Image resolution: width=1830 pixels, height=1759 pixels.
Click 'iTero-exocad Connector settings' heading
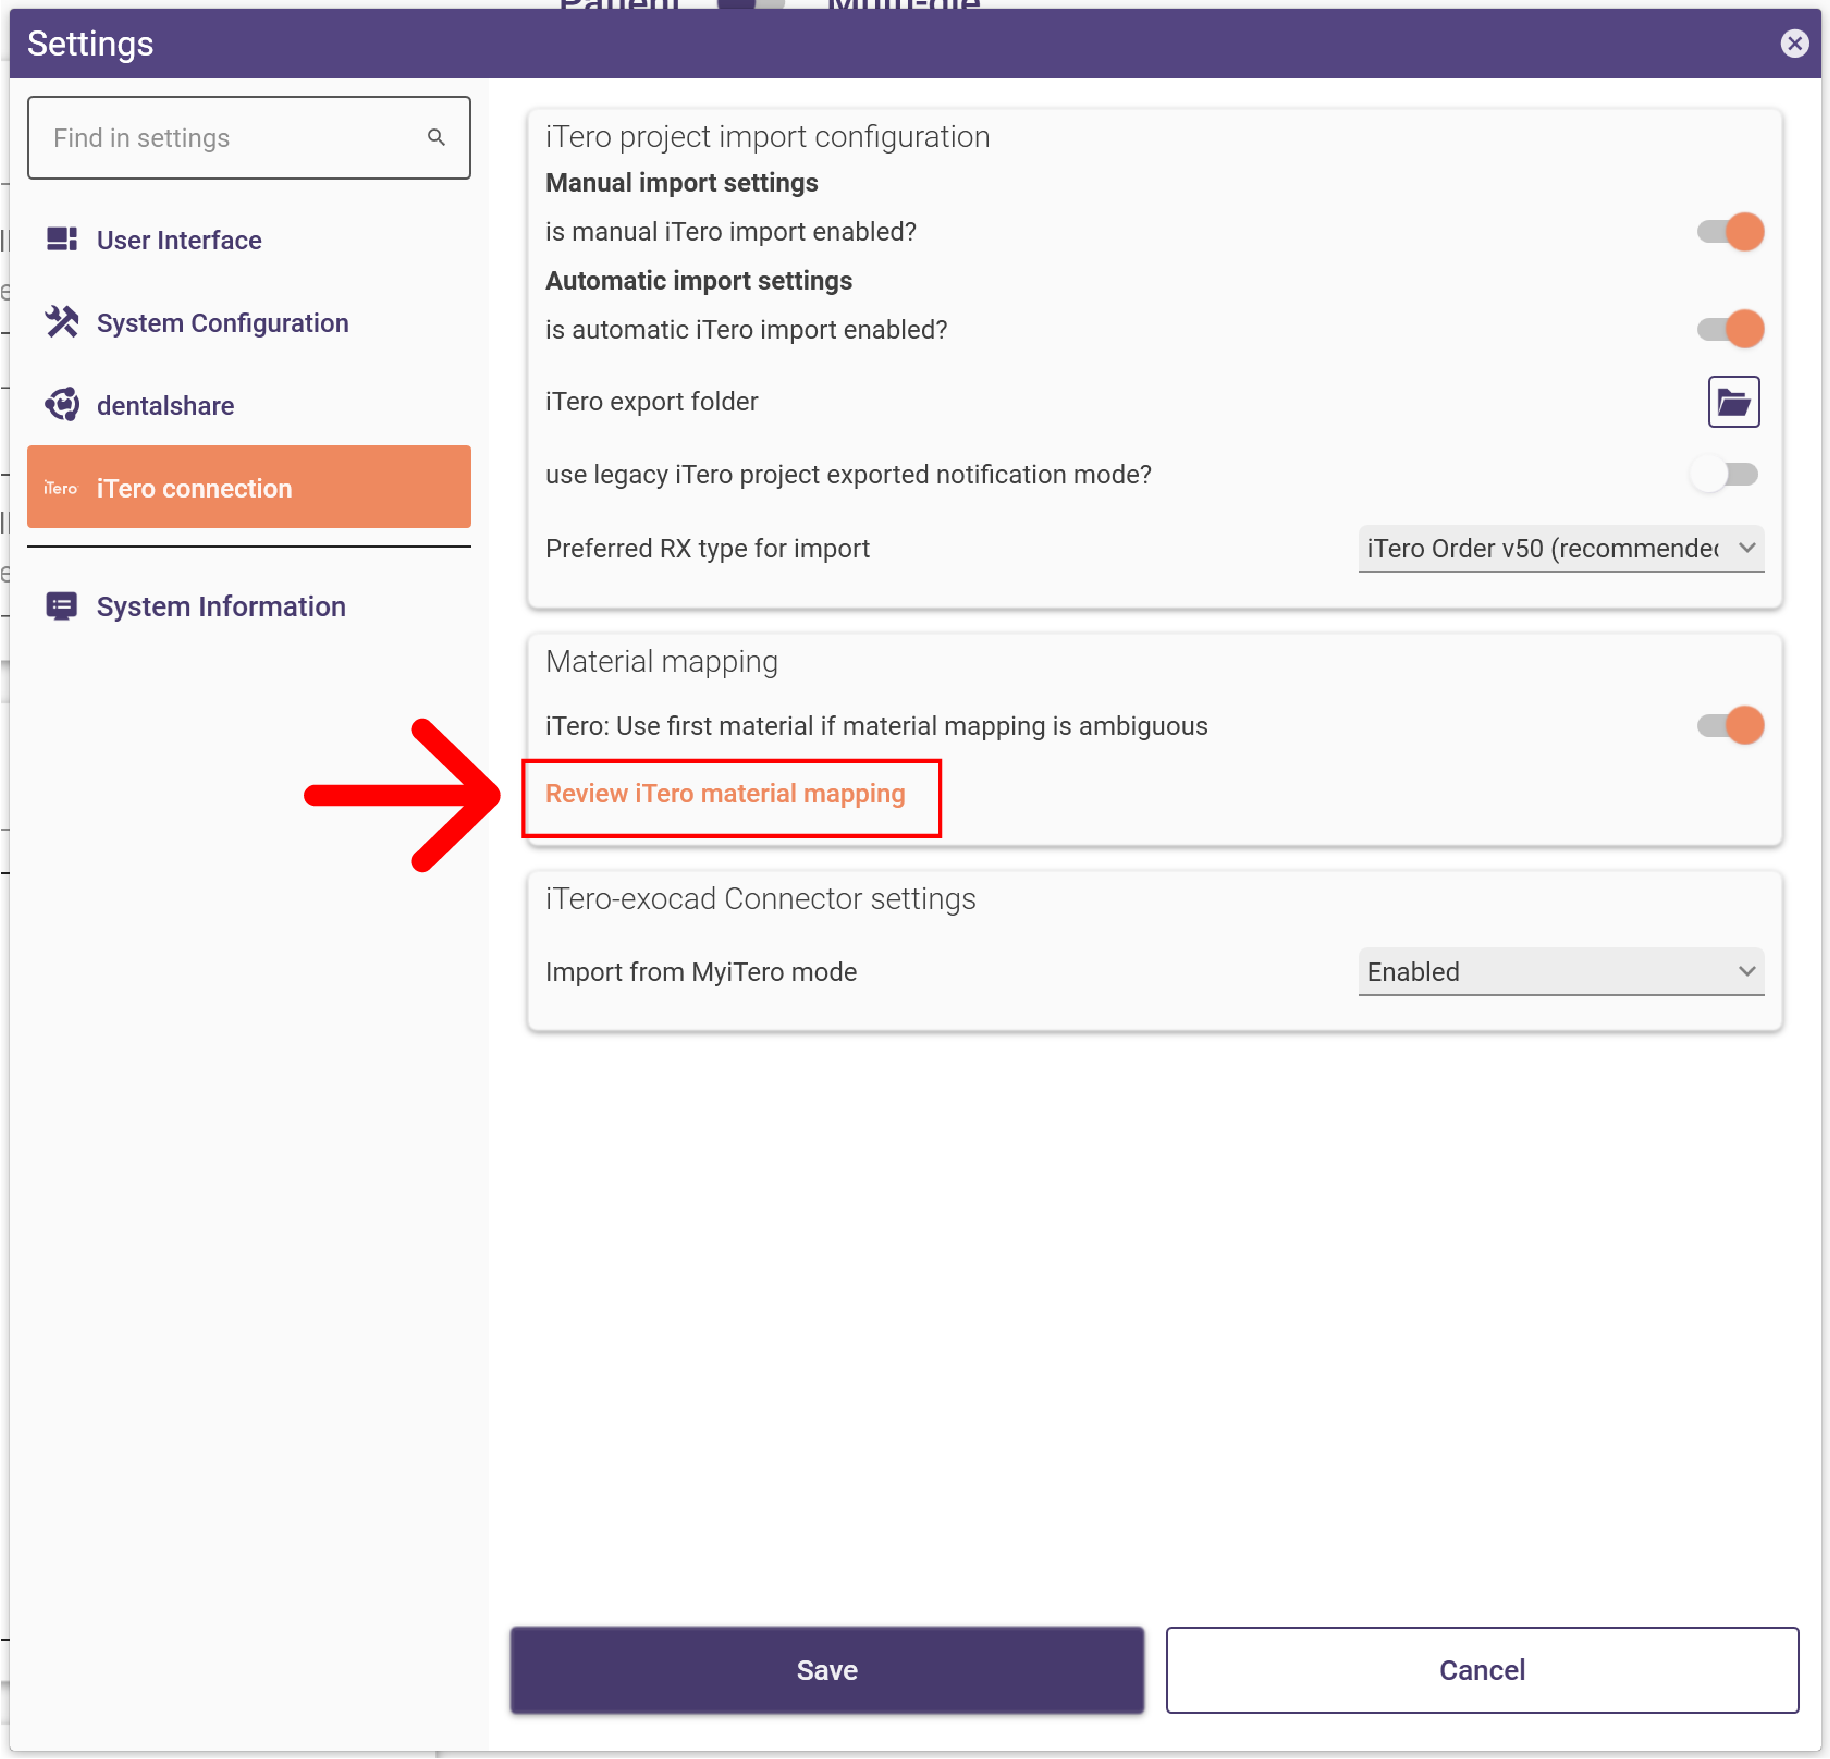click(x=761, y=899)
